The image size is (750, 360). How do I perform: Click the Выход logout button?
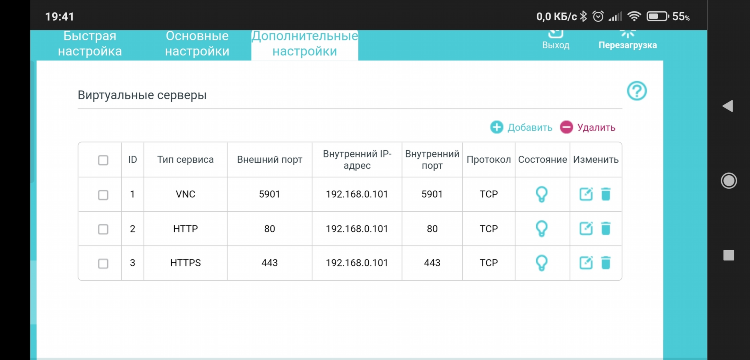(x=555, y=39)
